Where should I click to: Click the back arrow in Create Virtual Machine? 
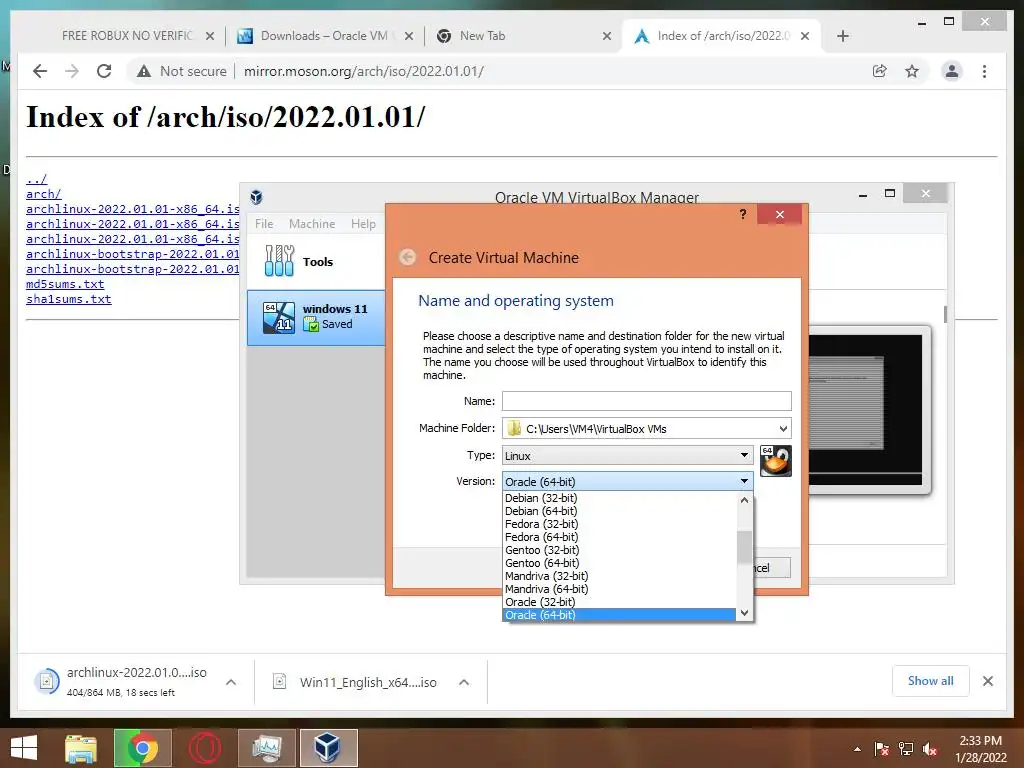click(x=408, y=257)
